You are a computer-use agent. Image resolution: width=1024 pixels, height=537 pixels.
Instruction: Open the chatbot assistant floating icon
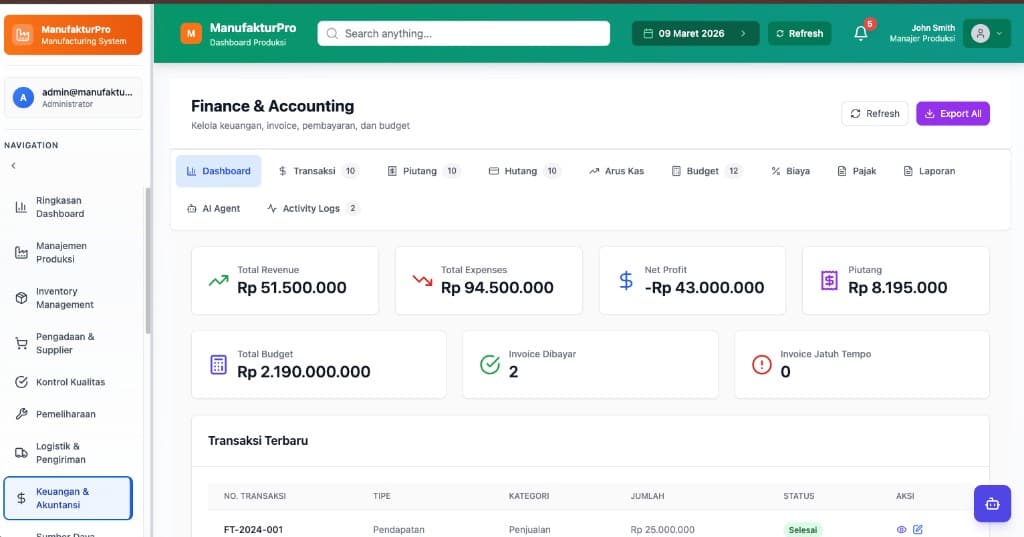992,503
